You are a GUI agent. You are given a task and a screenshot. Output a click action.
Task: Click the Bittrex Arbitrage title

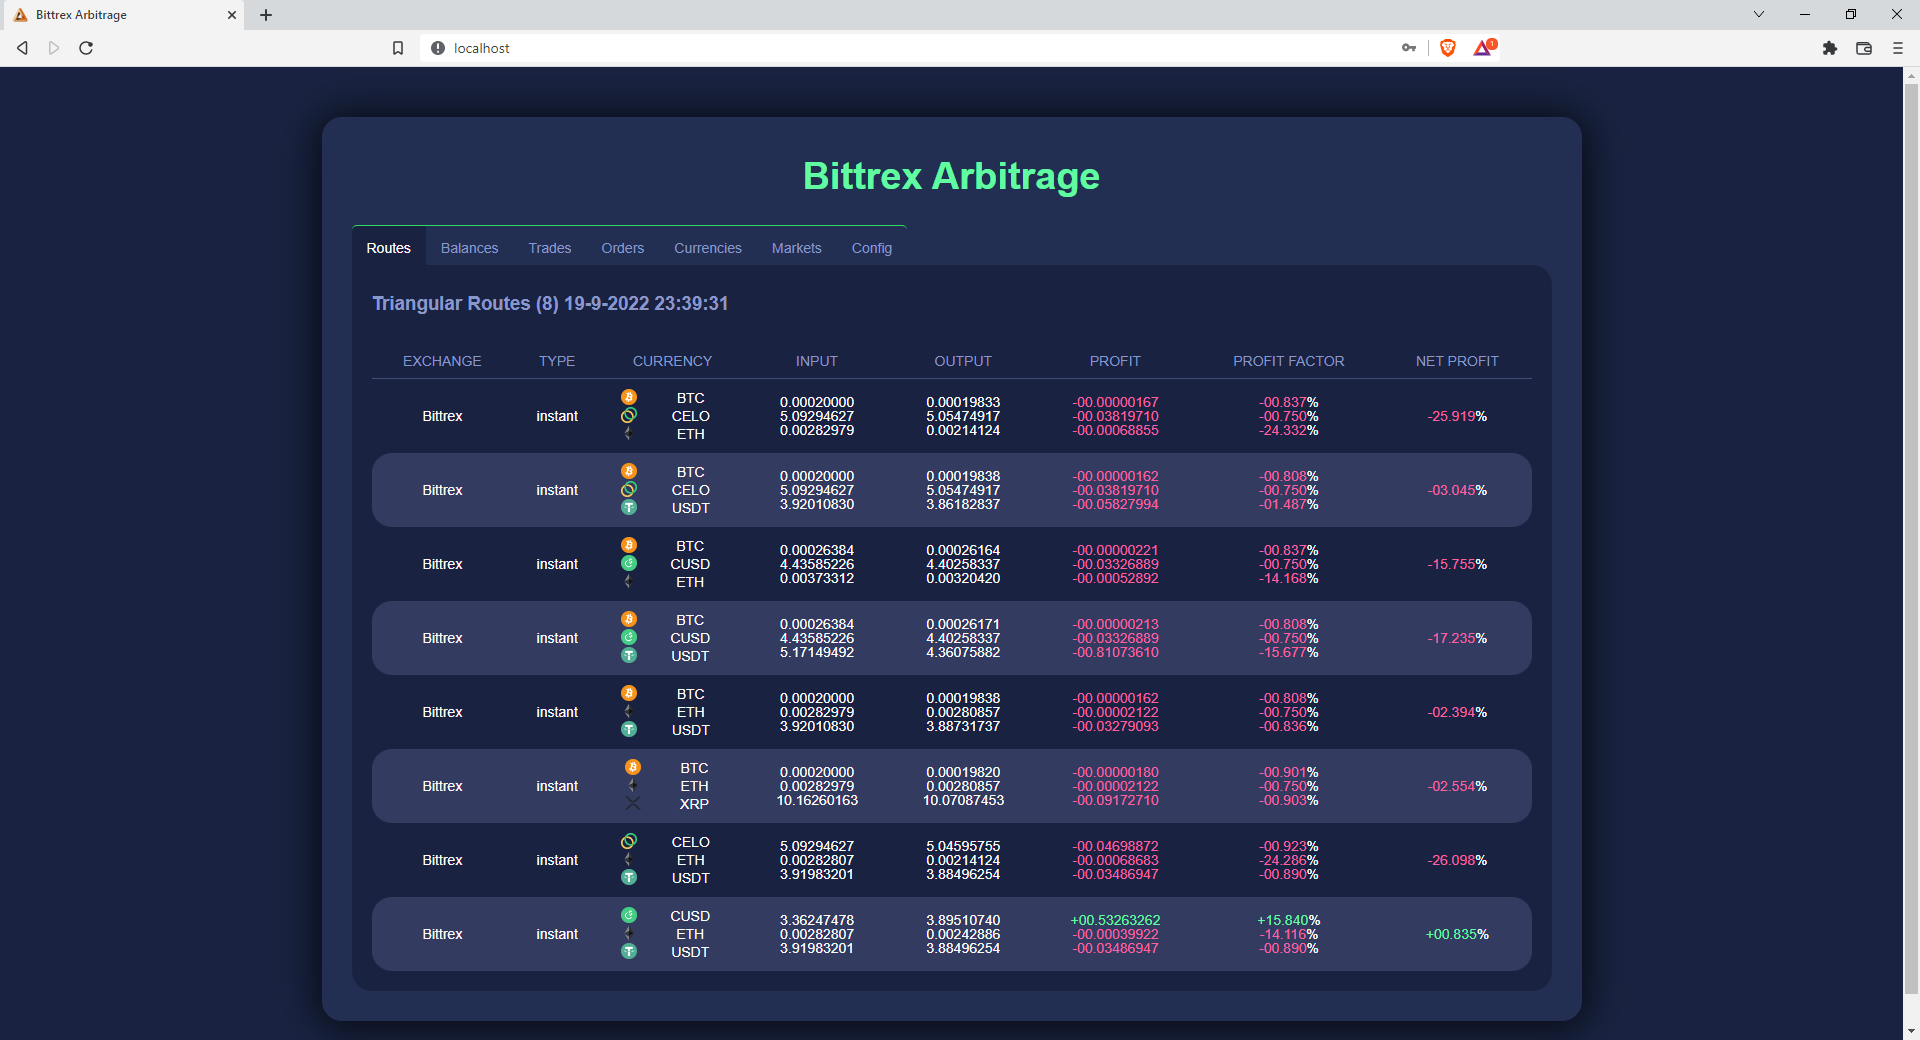pos(951,176)
